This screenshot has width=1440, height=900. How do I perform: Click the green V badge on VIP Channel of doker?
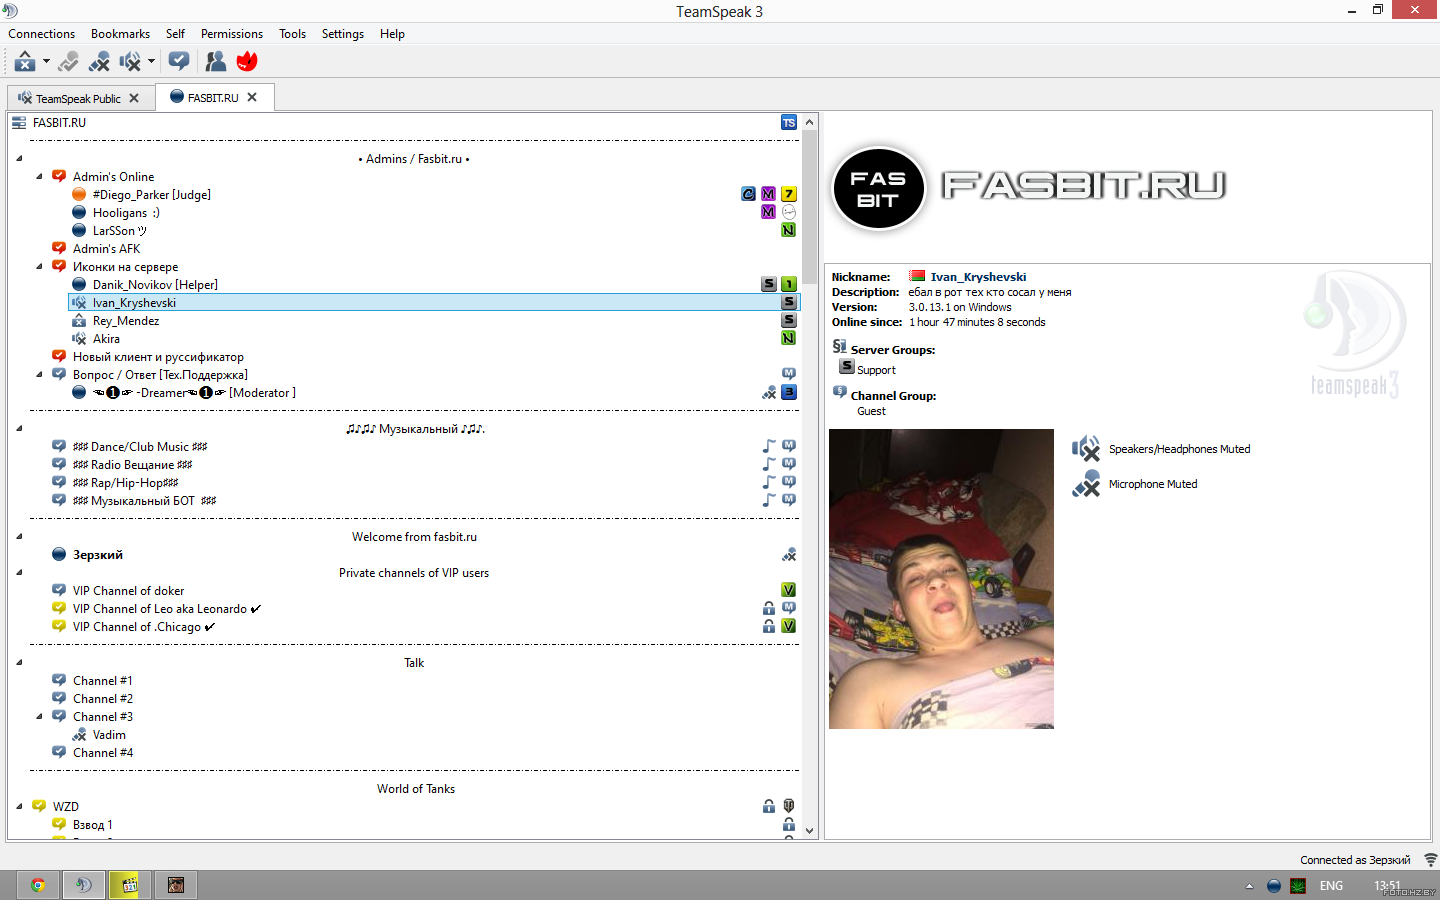789,590
